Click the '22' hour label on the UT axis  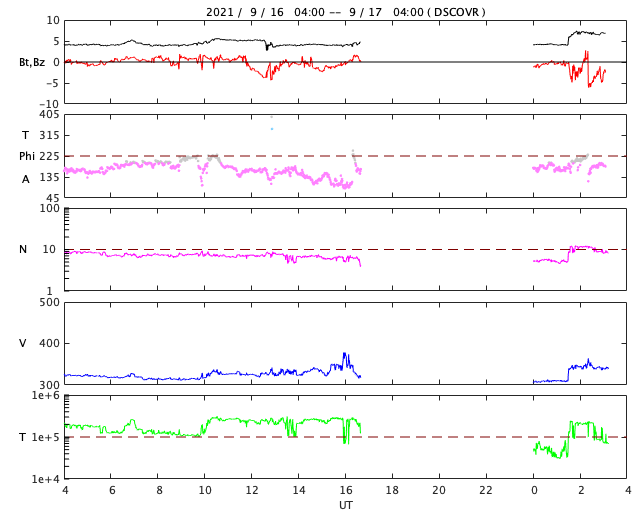(486, 490)
